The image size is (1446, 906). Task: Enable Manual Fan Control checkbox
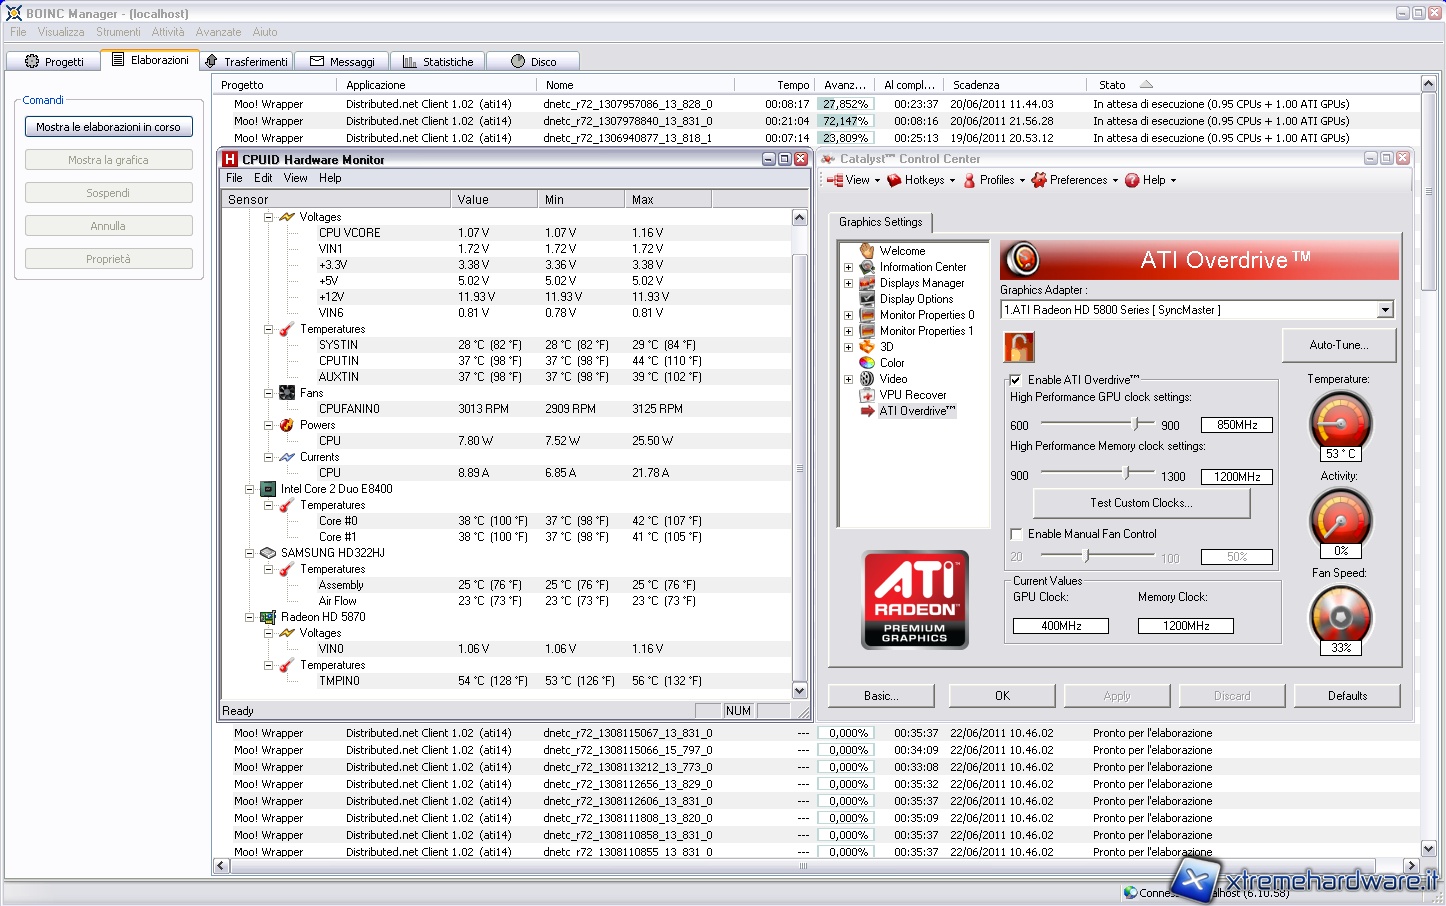tap(1016, 534)
